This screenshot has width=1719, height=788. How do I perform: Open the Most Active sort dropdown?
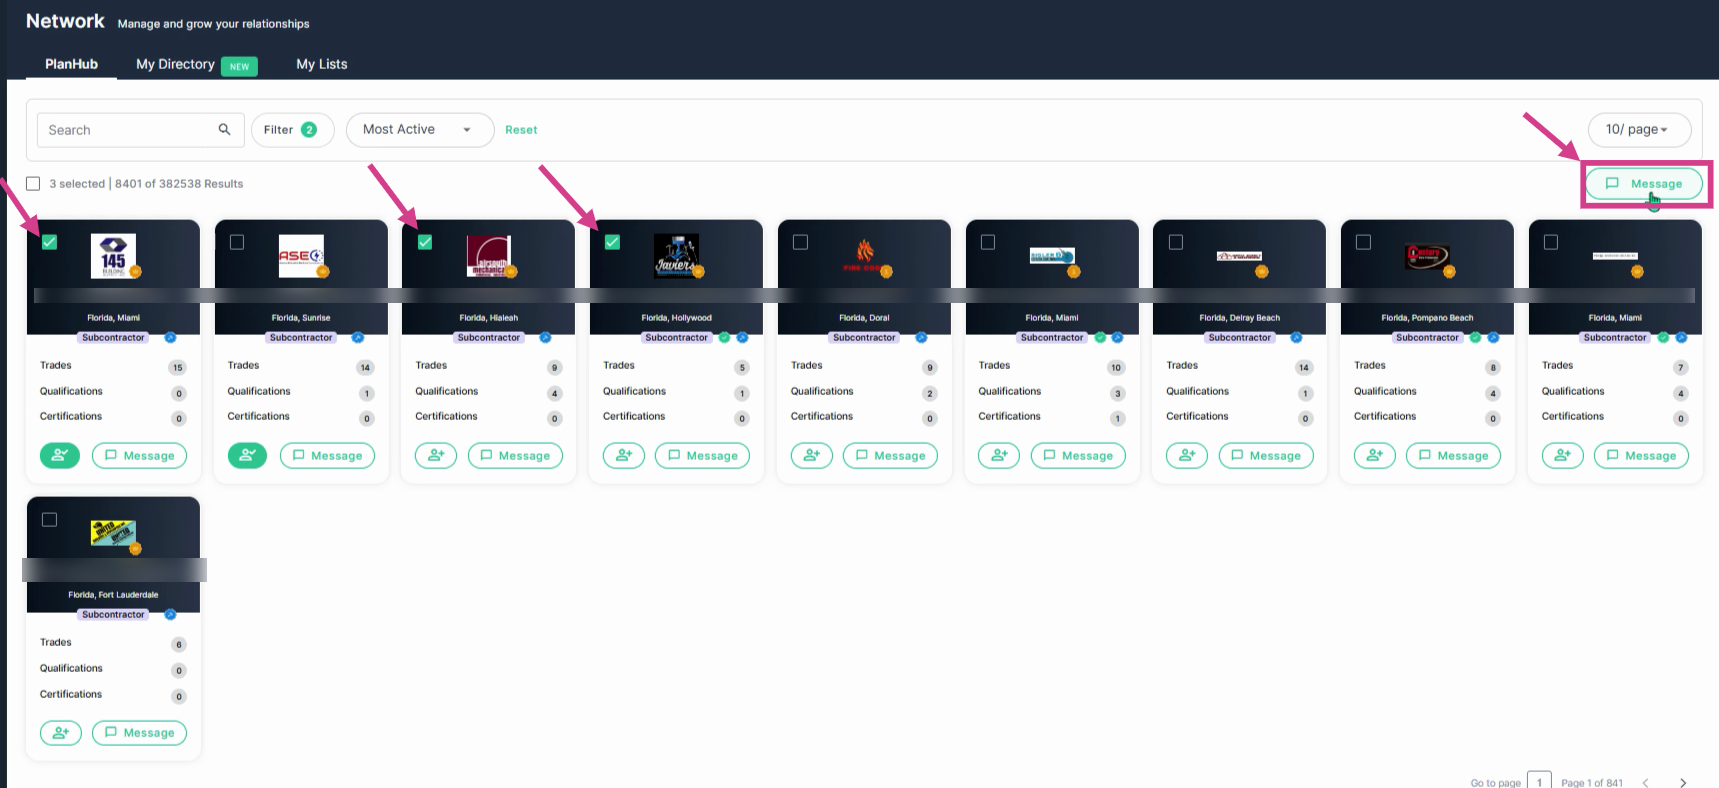(x=420, y=130)
